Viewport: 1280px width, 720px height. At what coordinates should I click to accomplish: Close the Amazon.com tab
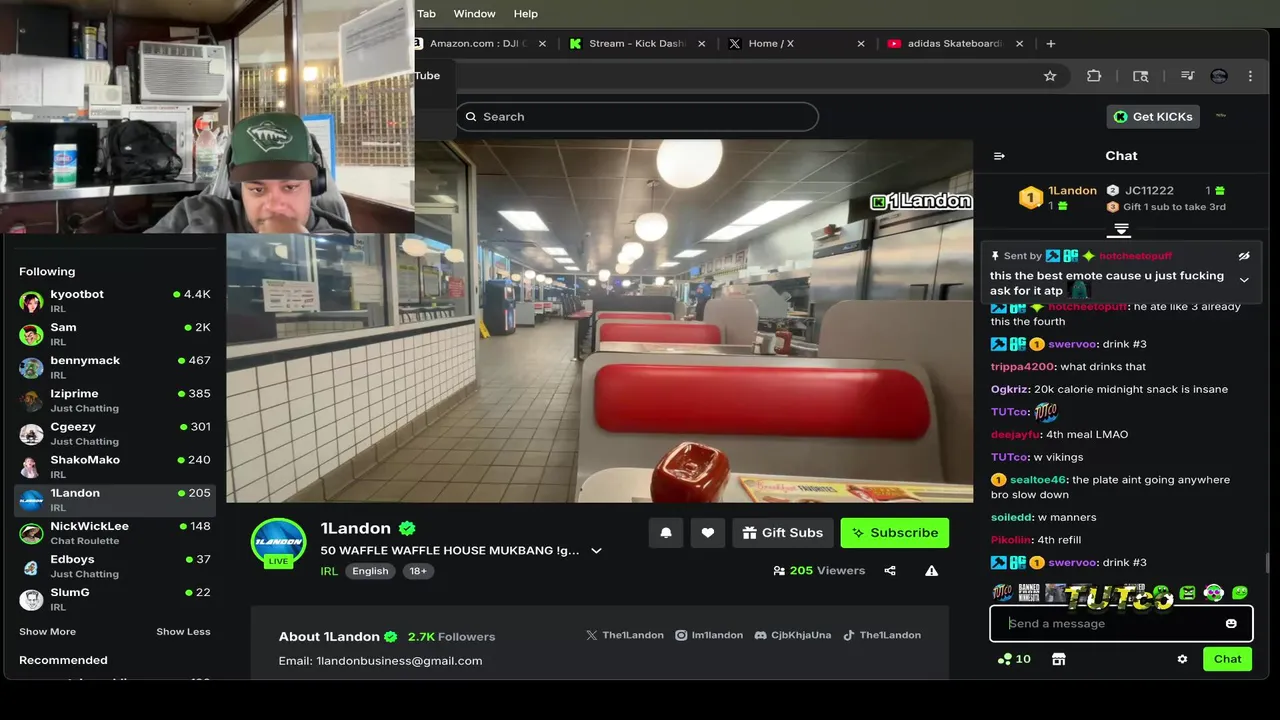(543, 44)
